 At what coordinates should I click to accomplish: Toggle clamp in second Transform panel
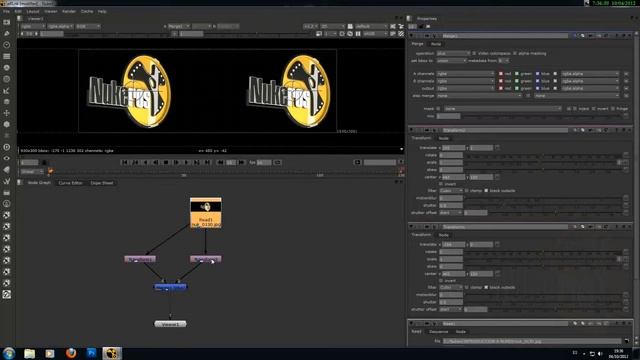467,288
